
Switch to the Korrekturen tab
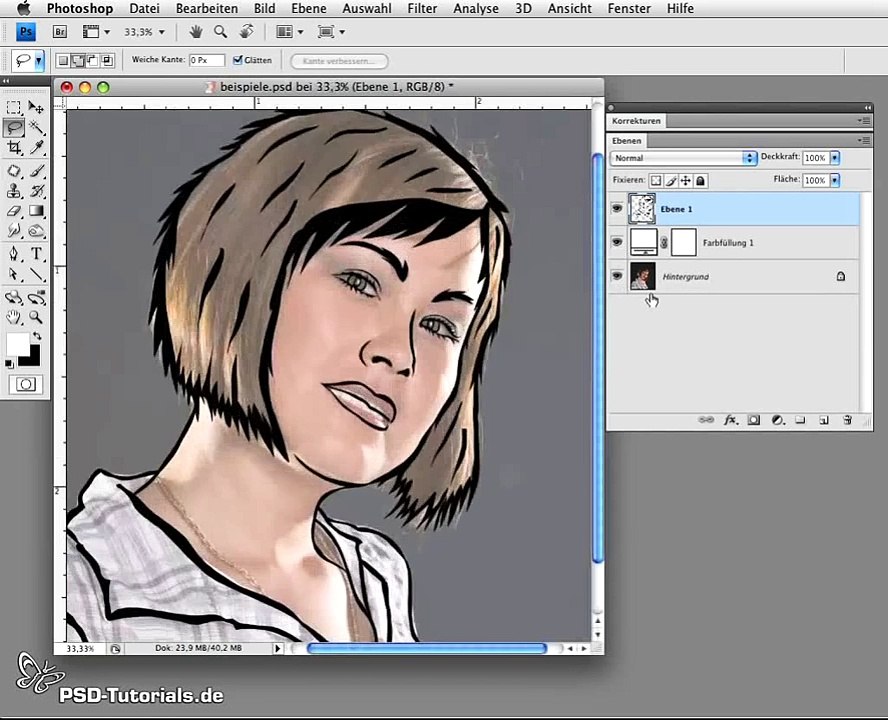[x=636, y=121]
